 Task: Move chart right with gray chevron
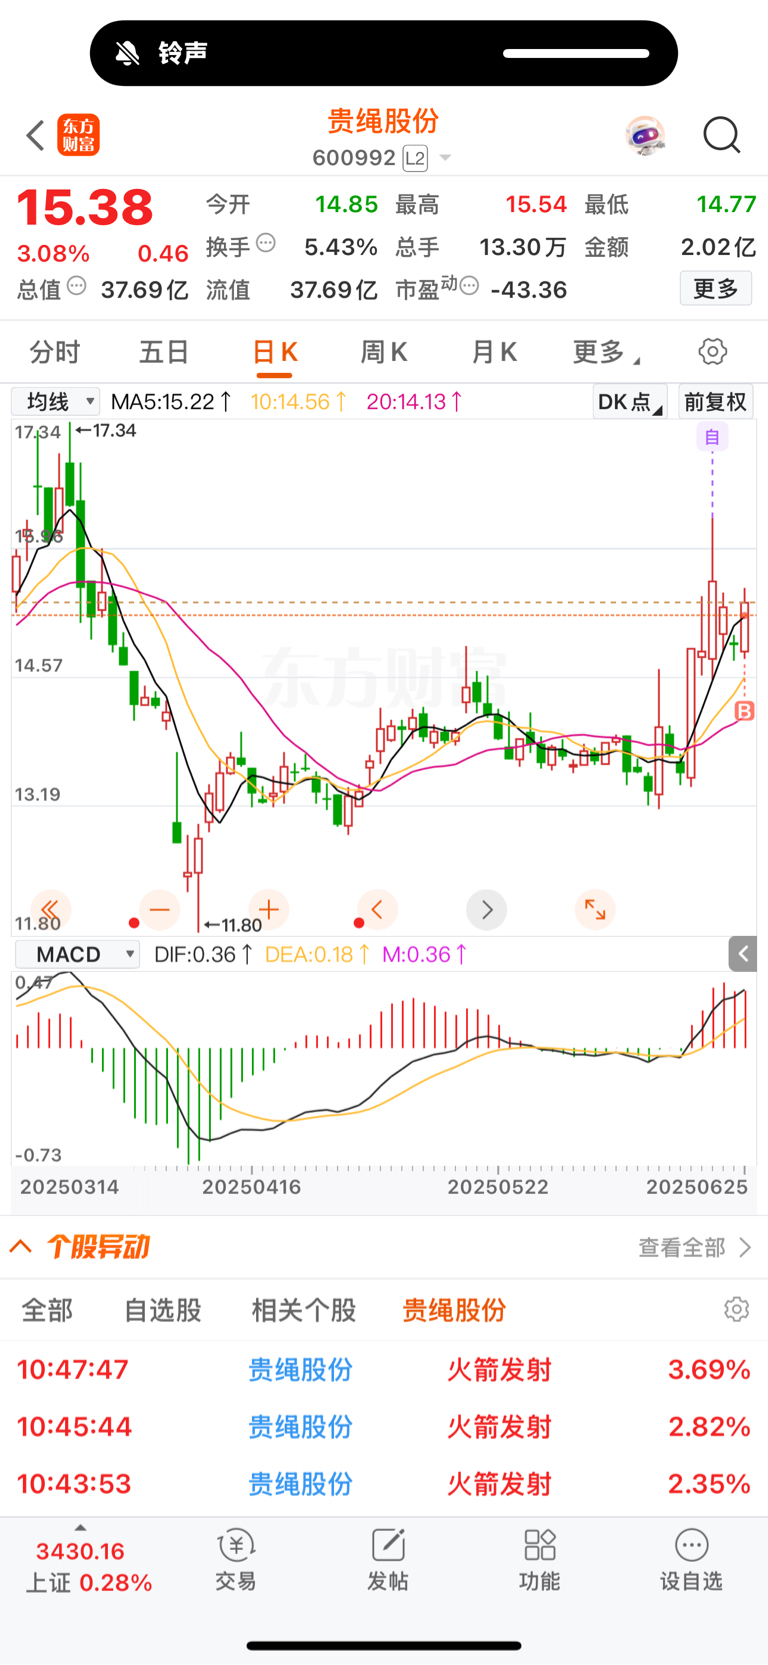(x=487, y=909)
